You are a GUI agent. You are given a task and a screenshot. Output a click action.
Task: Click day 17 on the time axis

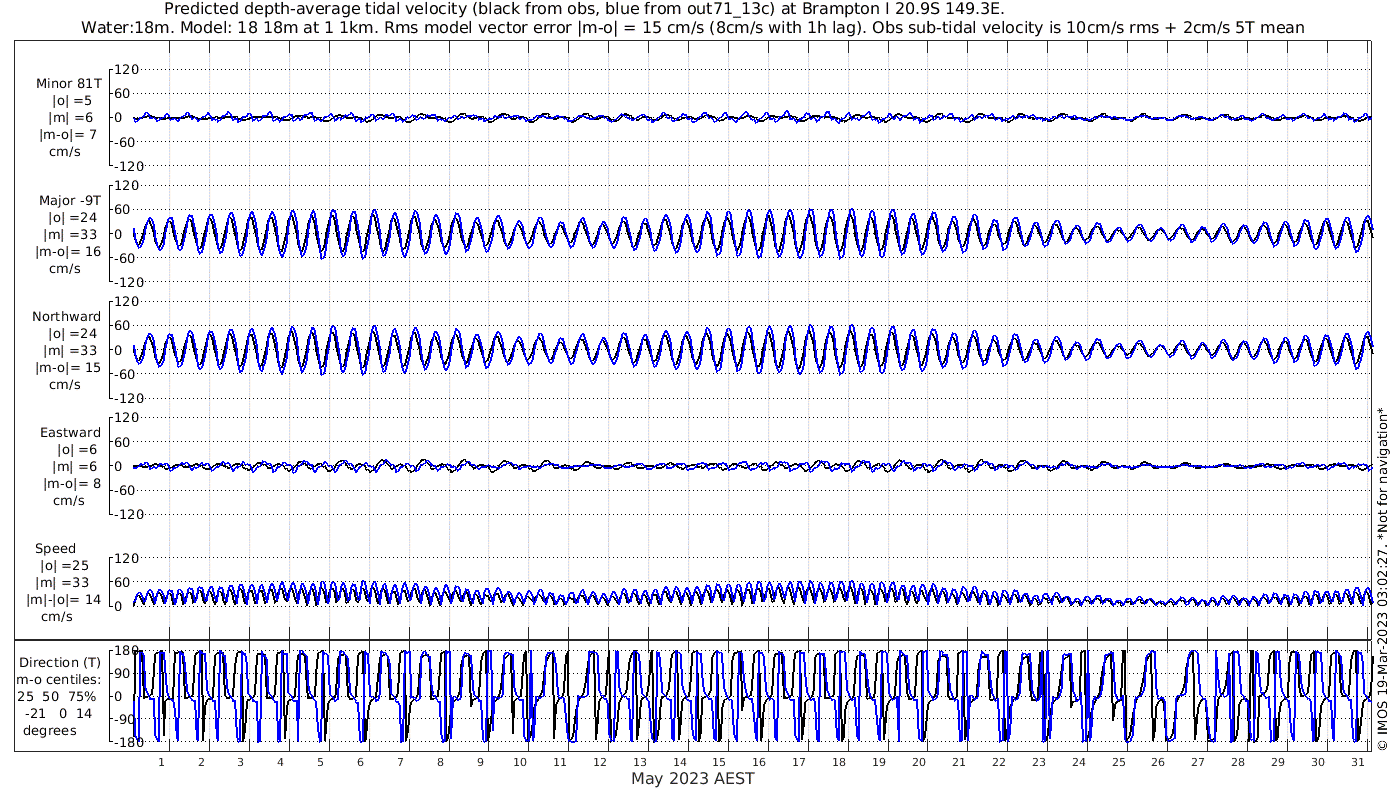[x=799, y=761]
